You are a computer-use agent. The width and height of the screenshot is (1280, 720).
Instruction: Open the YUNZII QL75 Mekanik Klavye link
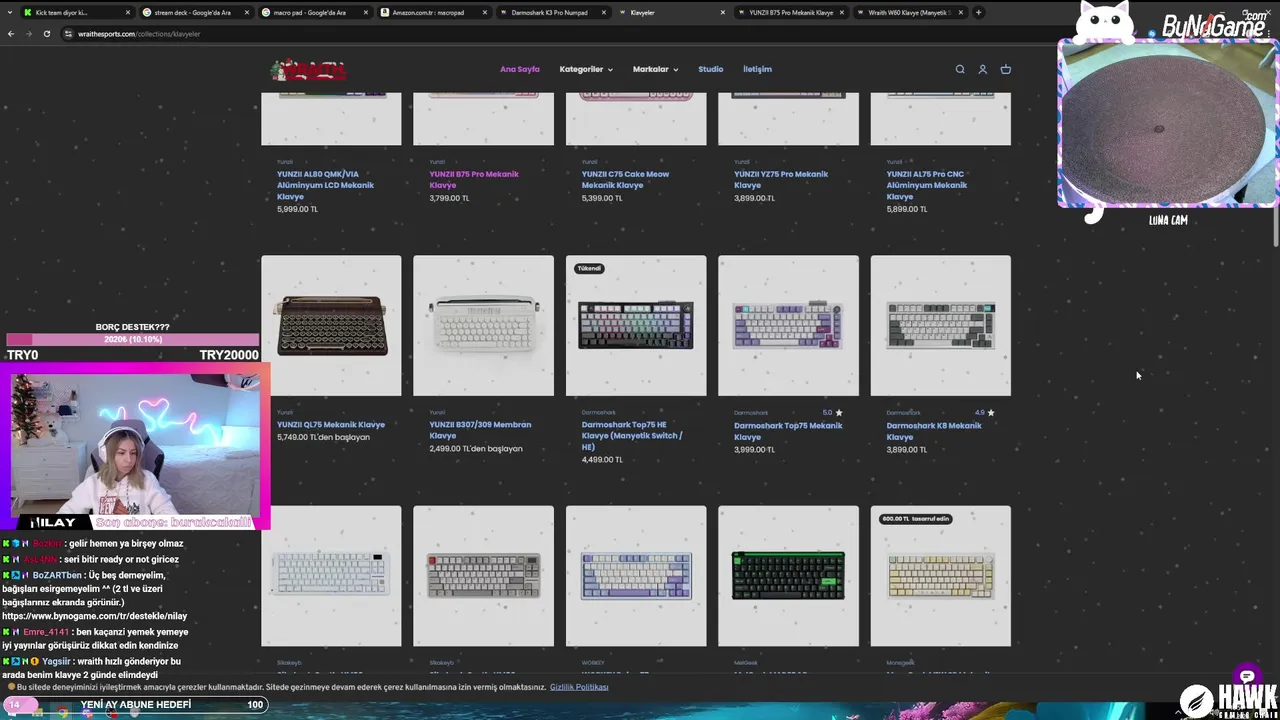(331, 424)
